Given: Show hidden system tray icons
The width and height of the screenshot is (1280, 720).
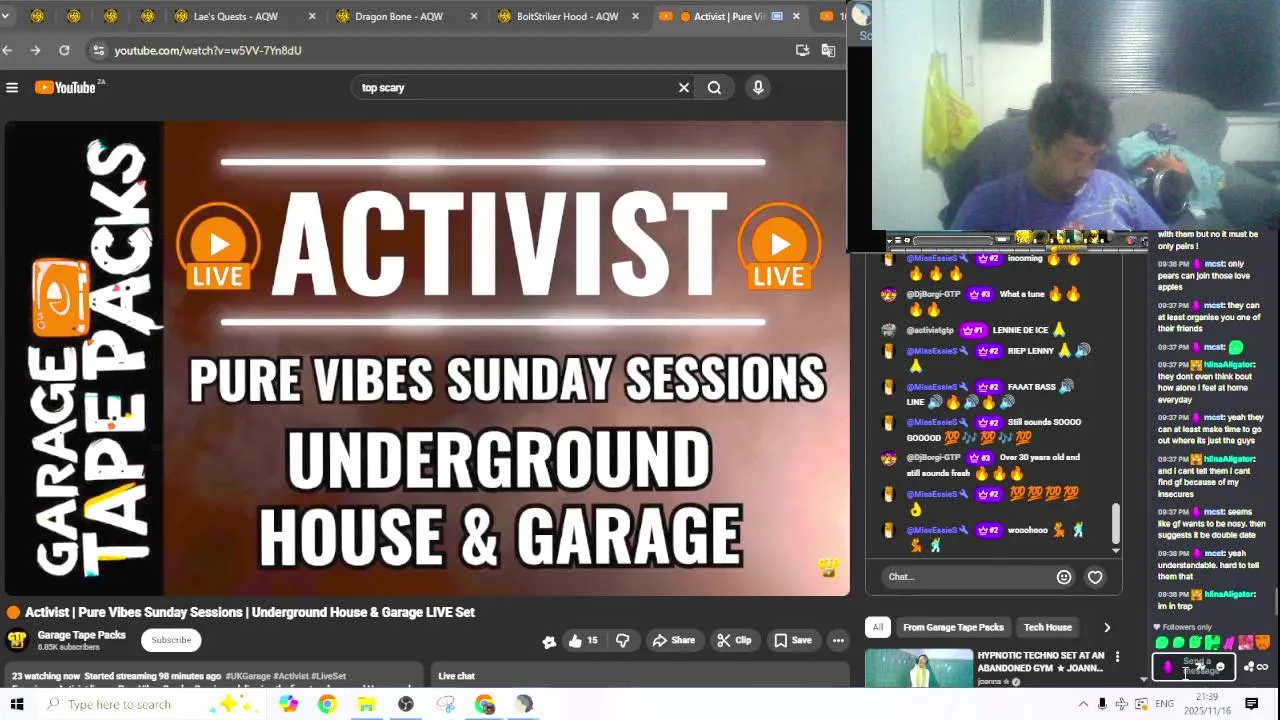Looking at the screenshot, I should click(1083, 704).
